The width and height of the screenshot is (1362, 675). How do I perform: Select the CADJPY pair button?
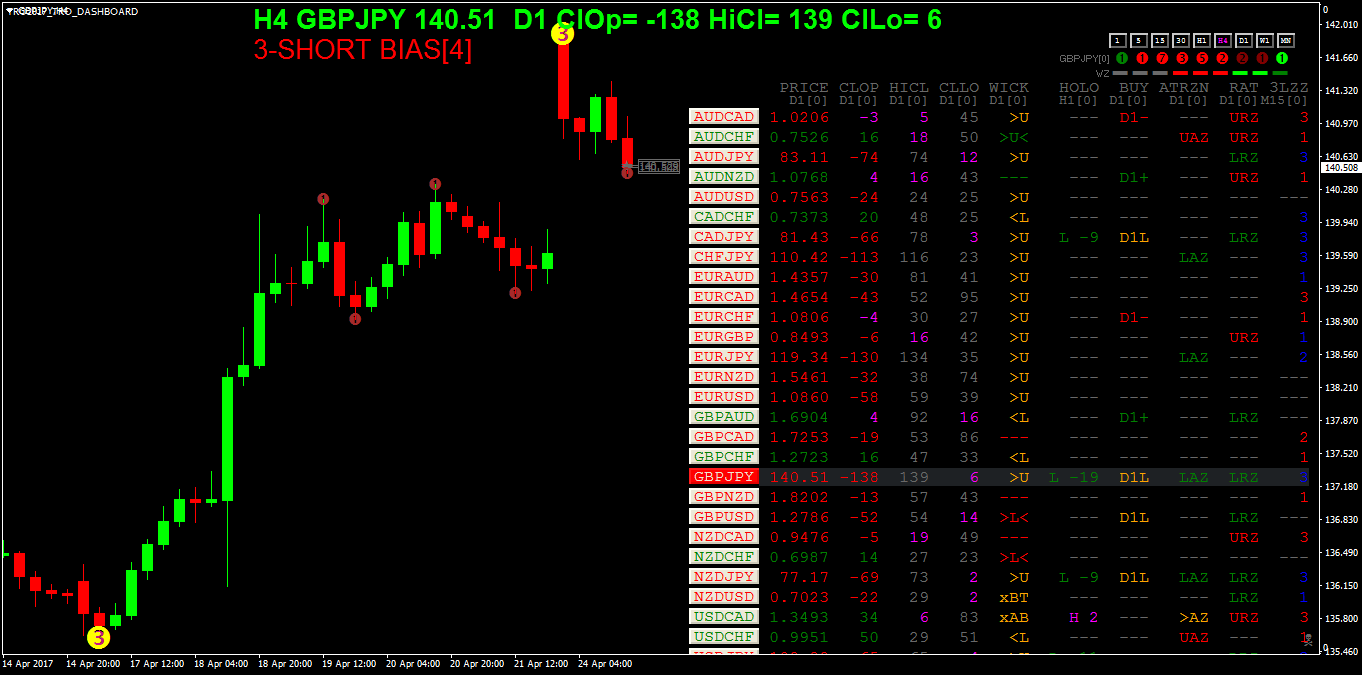click(x=724, y=237)
